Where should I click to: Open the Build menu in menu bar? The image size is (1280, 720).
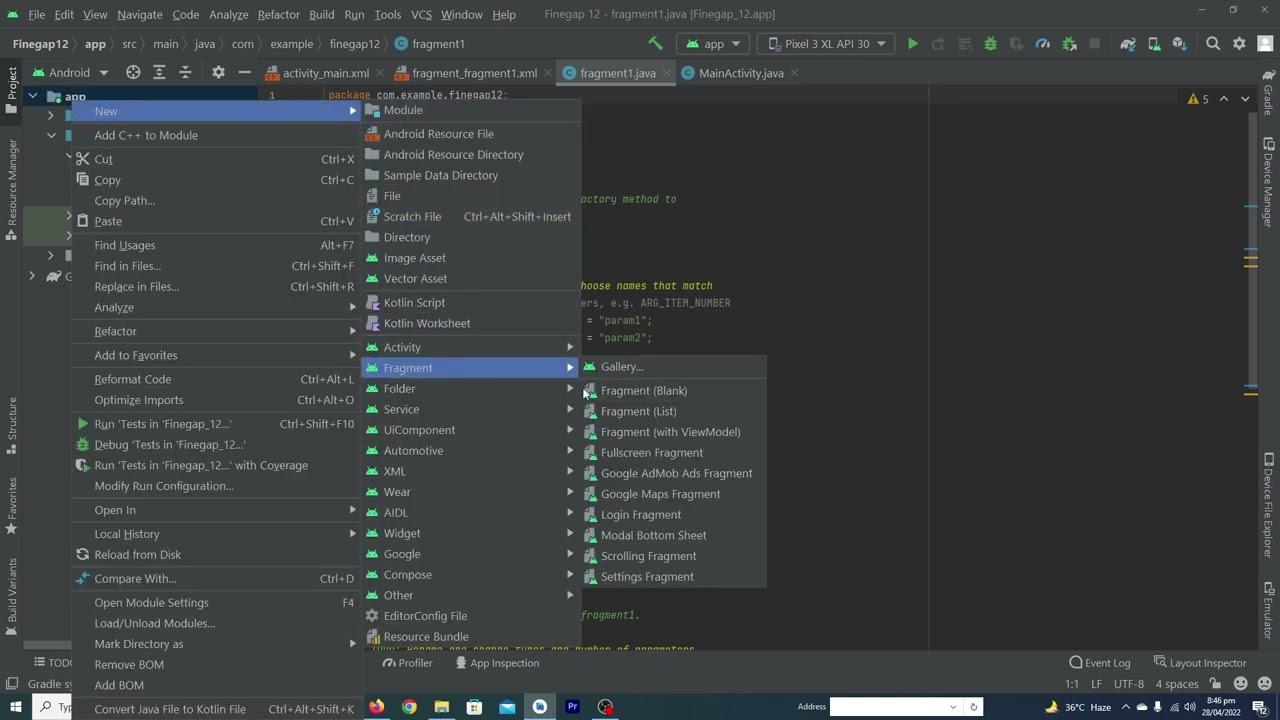[x=321, y=14]
